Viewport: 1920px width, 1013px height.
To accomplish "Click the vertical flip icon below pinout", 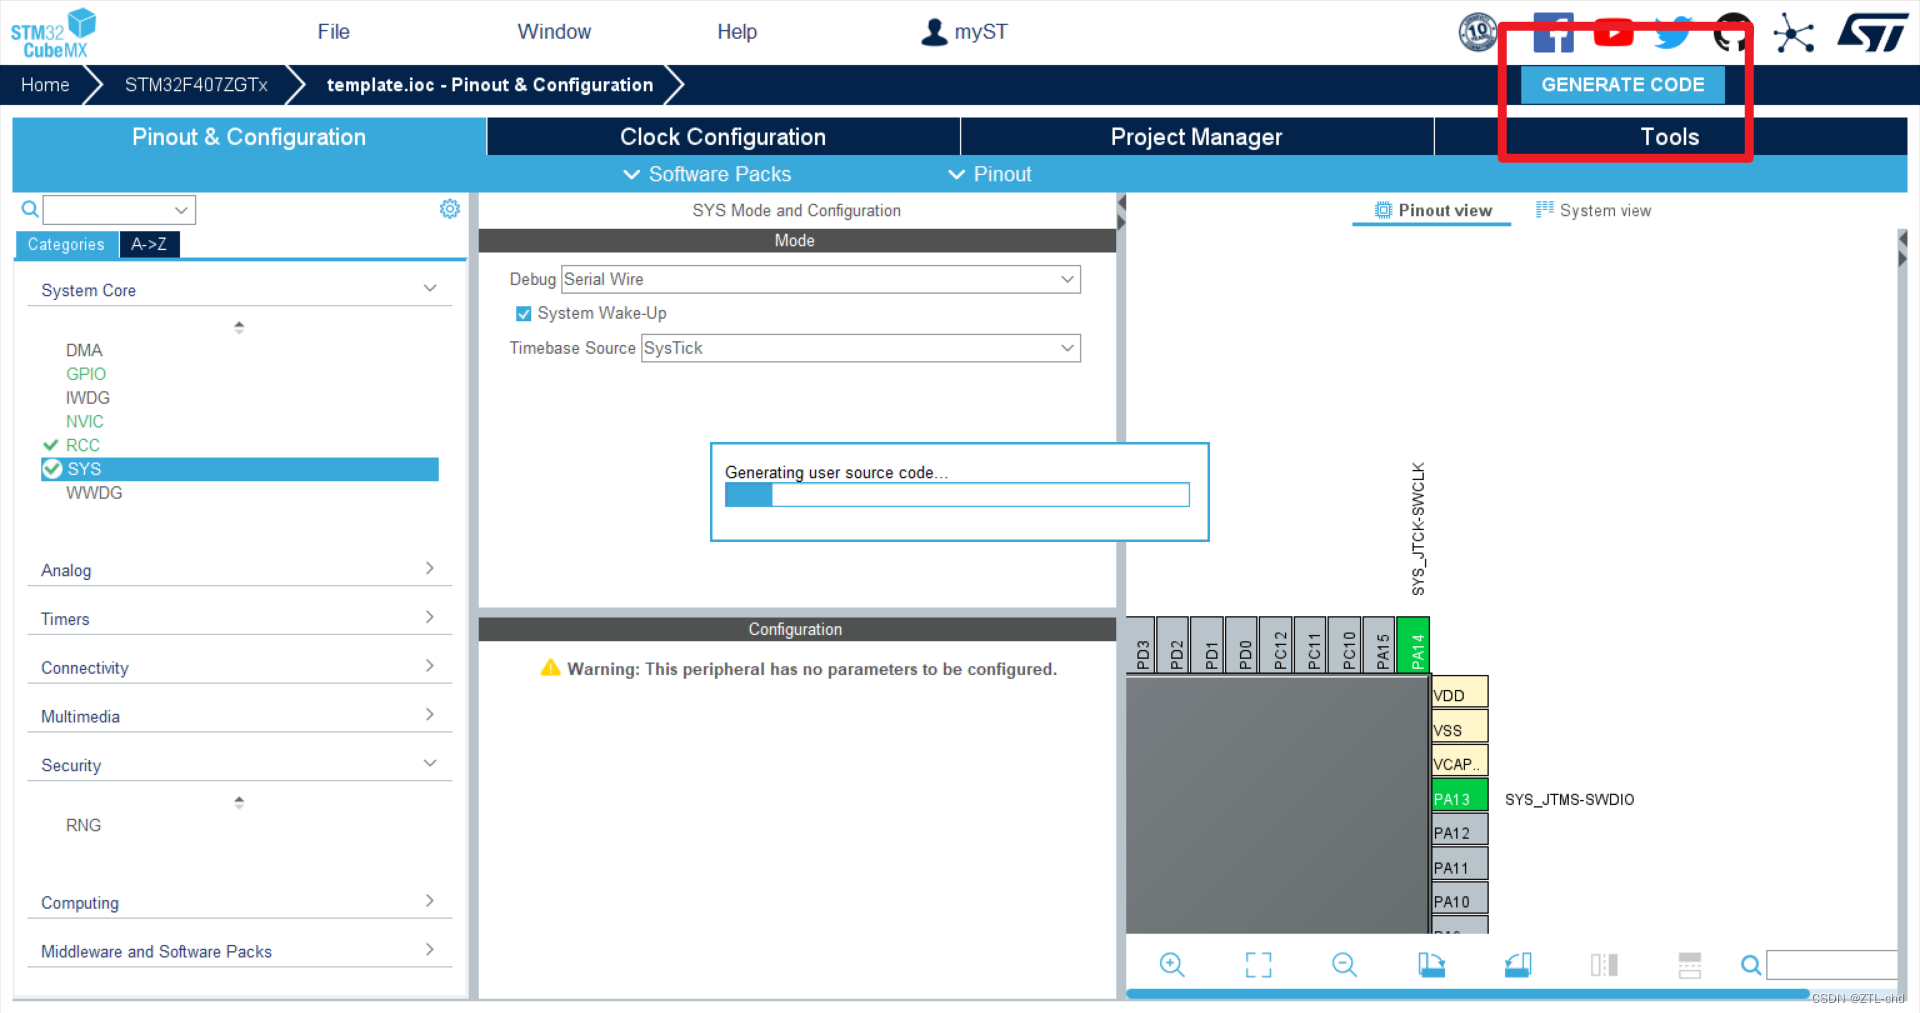I will click(1604, 964).
